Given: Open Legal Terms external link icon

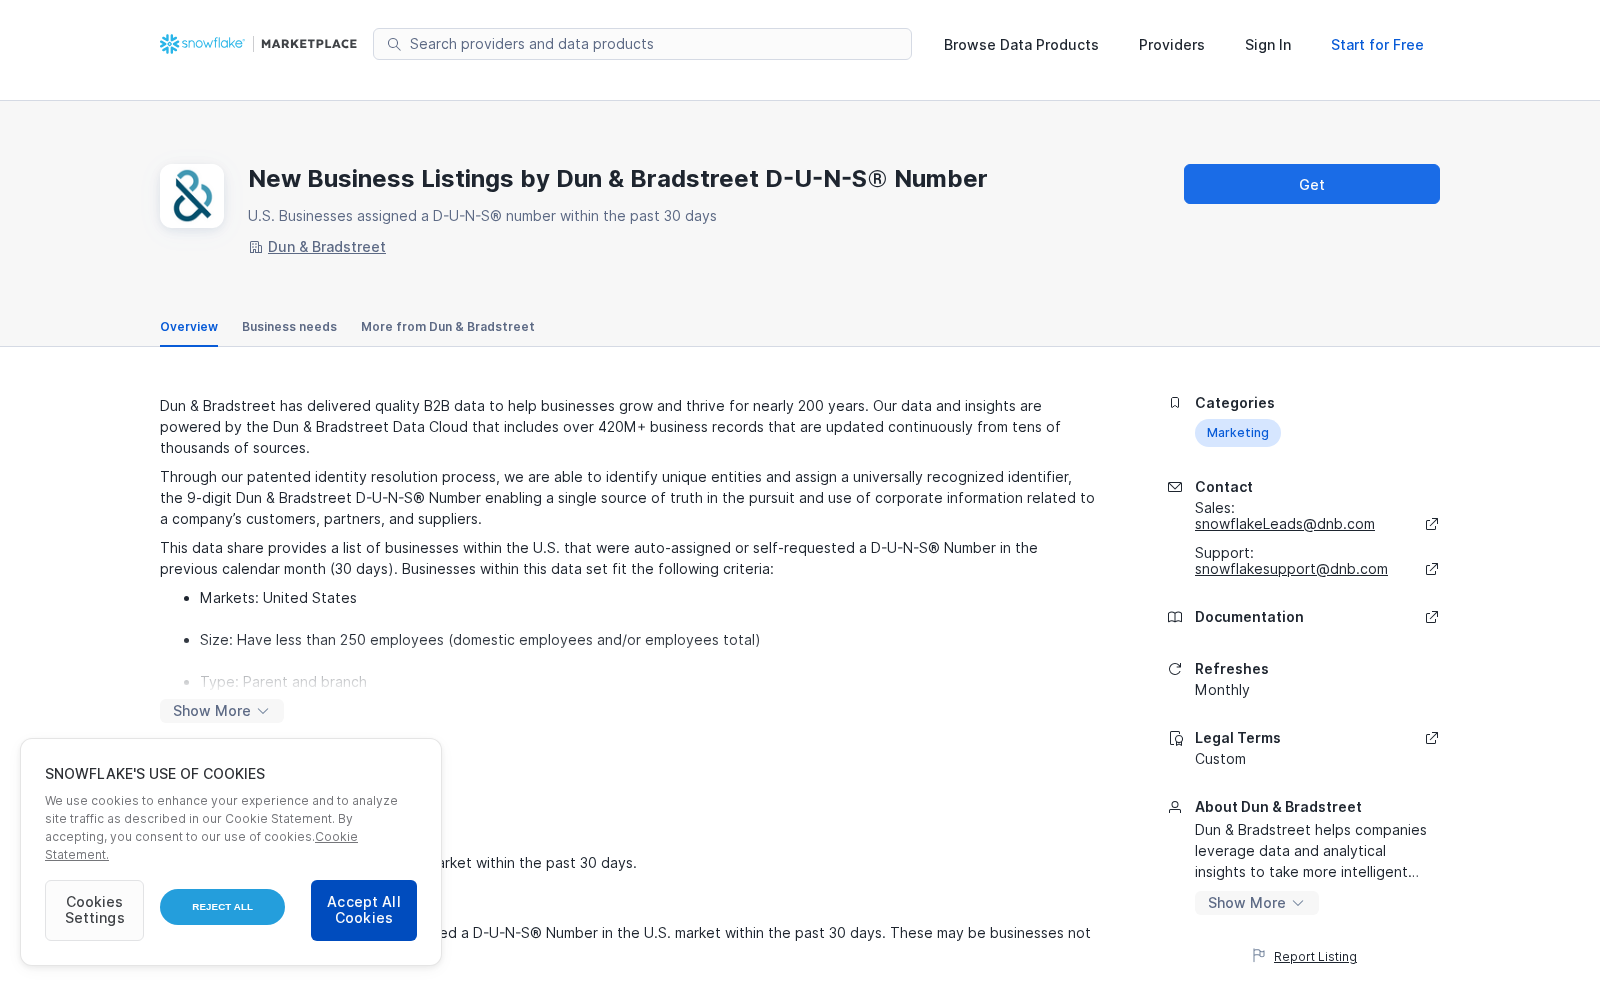Looking at the screenshot, I should coord(1432,738).
